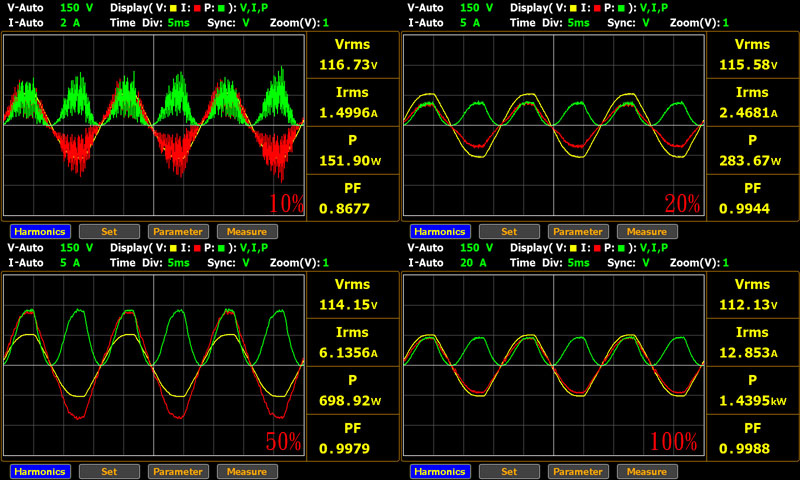Click V-Auto 150 V in the 10% panel

point(77,8)
